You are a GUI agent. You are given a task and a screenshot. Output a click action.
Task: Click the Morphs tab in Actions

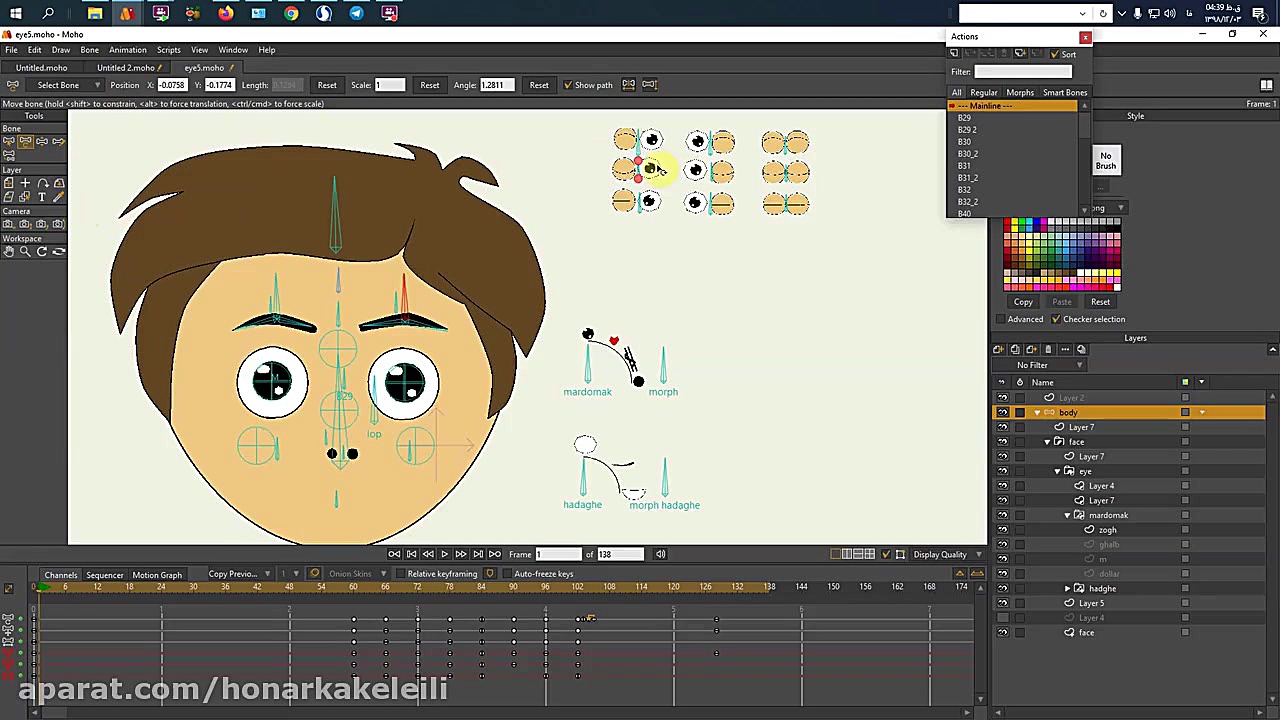pyautogui.click(x=1020, y=92)
